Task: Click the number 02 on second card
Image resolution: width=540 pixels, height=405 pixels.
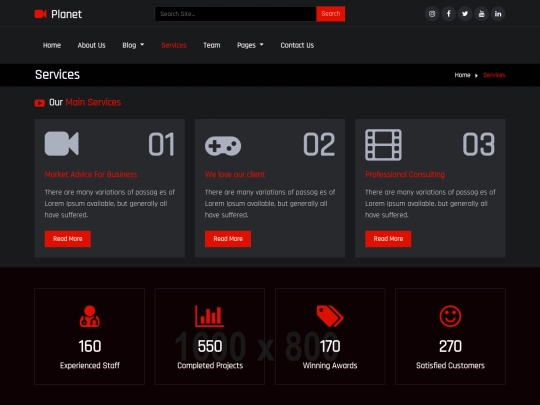Action: (x=319, y=144)
